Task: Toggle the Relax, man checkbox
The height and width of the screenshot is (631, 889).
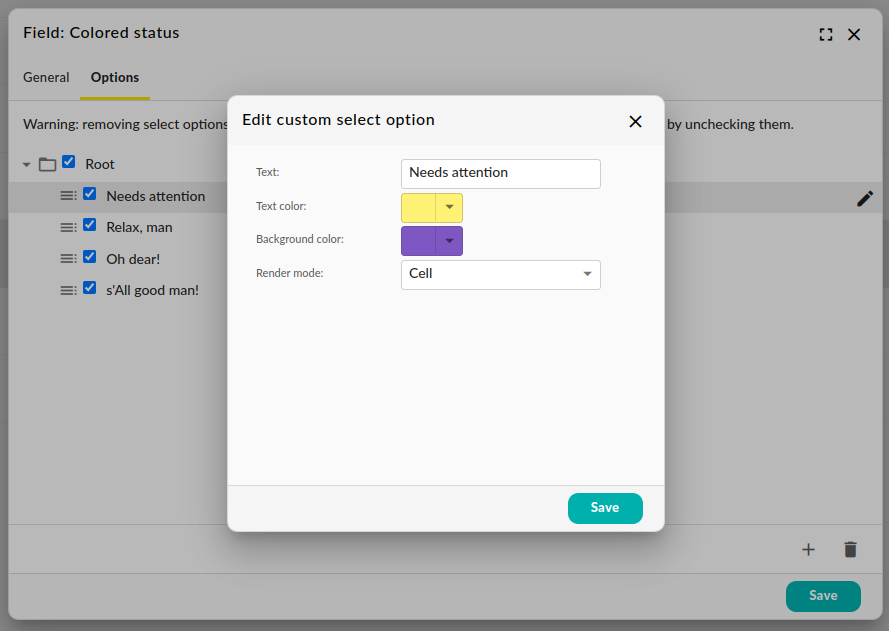Action: point(89,225)
